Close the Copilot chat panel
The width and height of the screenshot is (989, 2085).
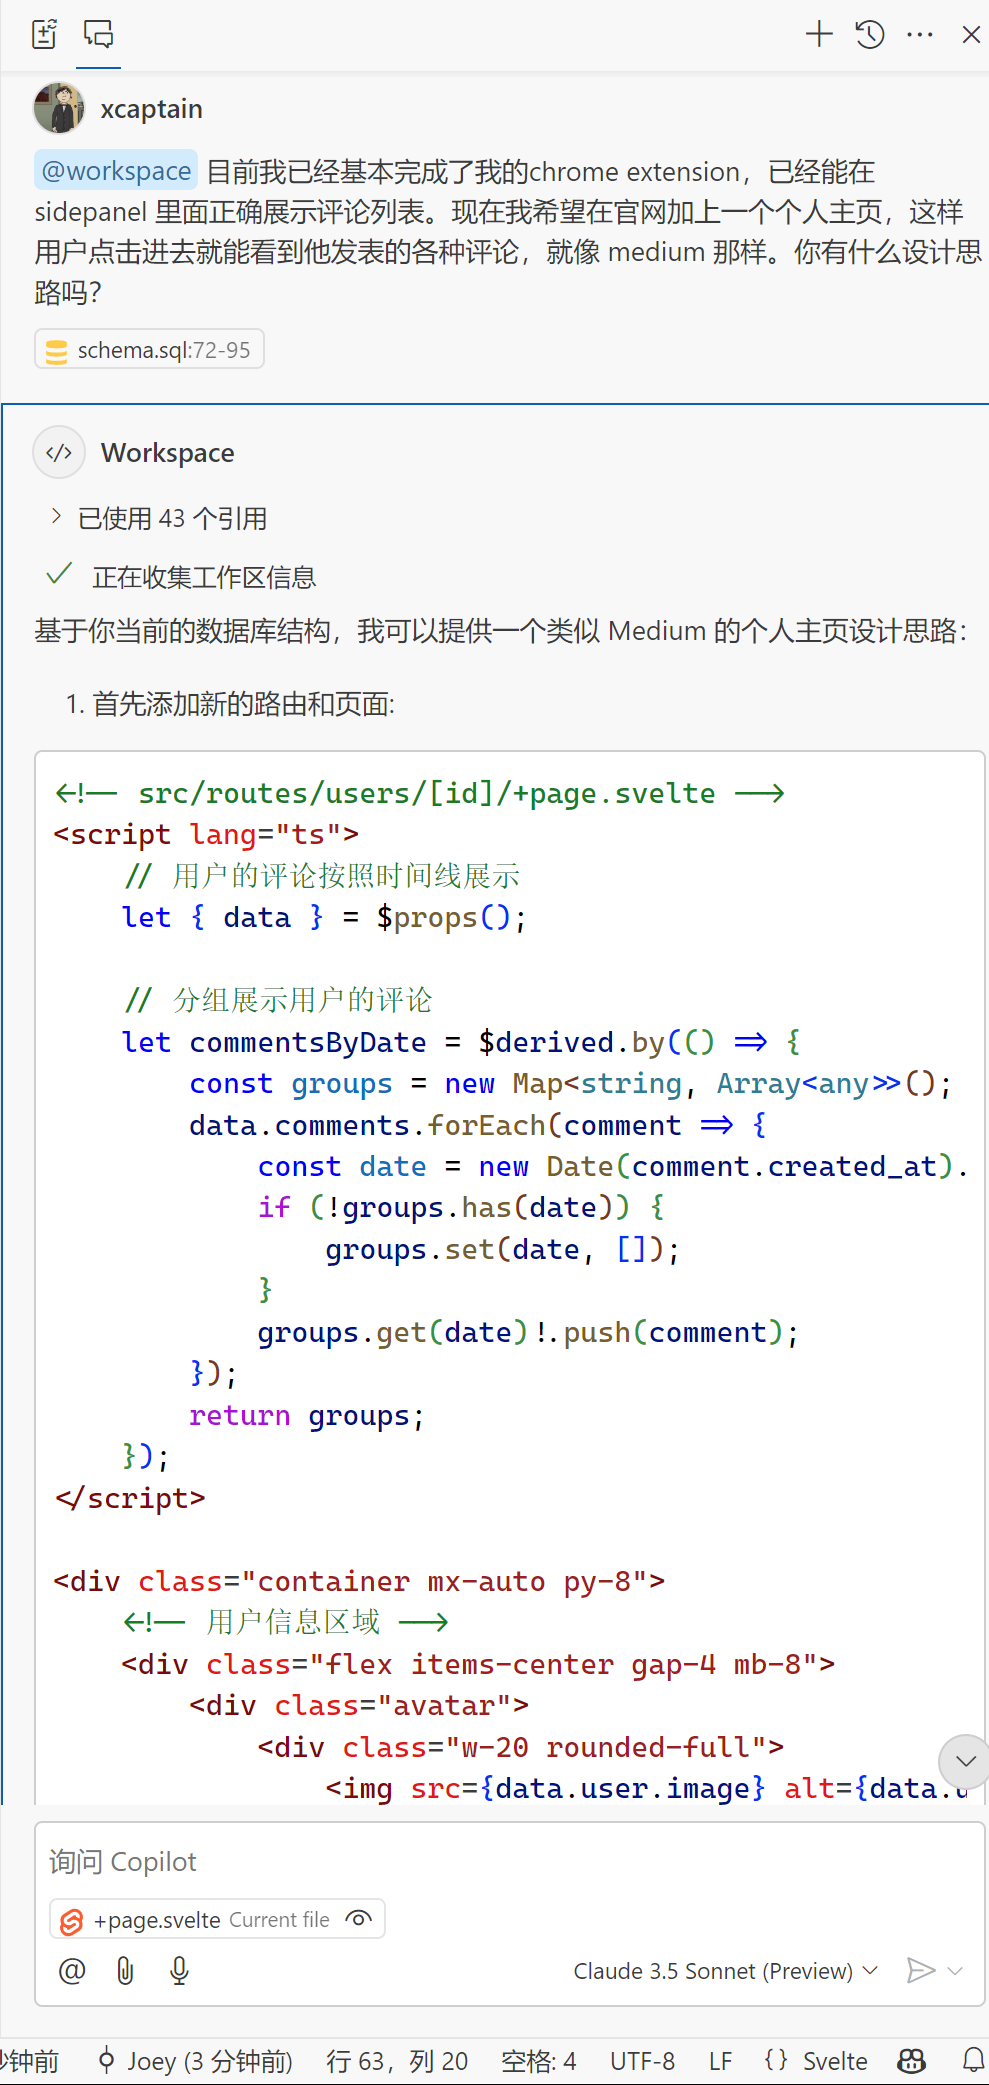[x=970, y=34]
